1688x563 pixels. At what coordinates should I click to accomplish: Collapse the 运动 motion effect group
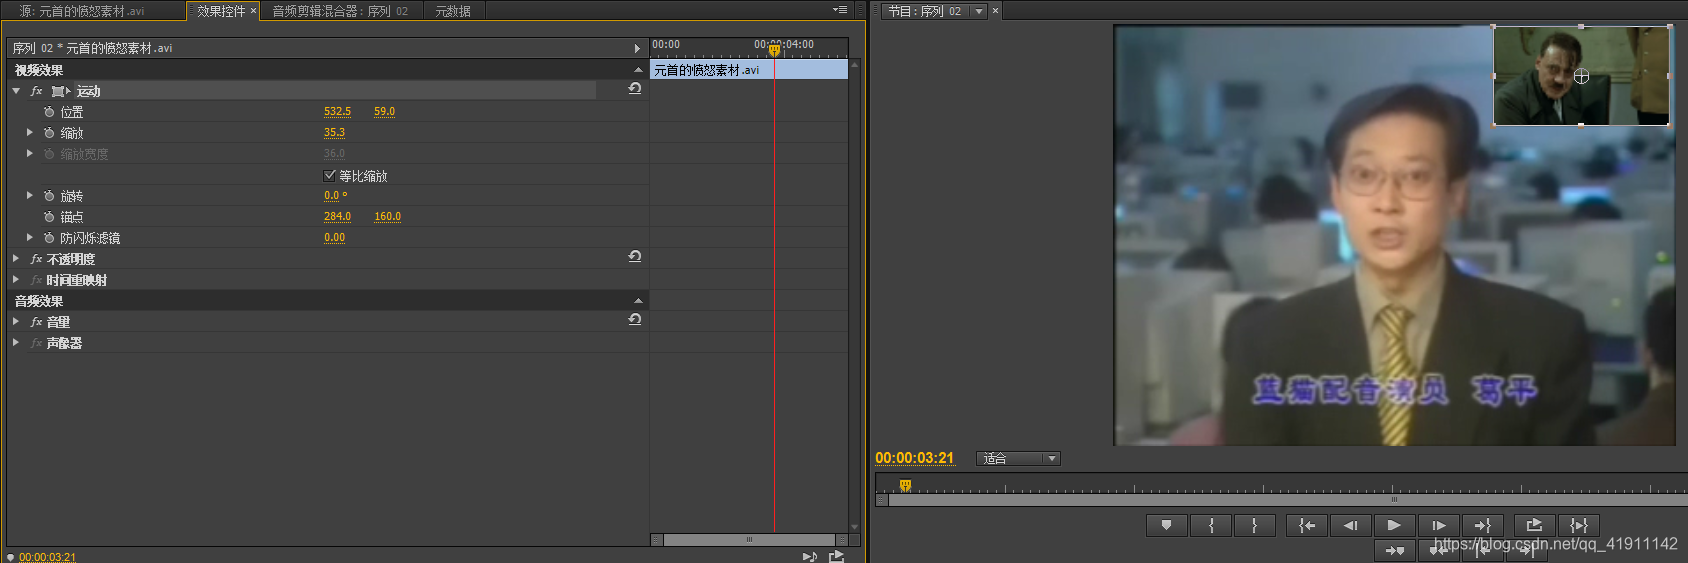pos(16,91)
